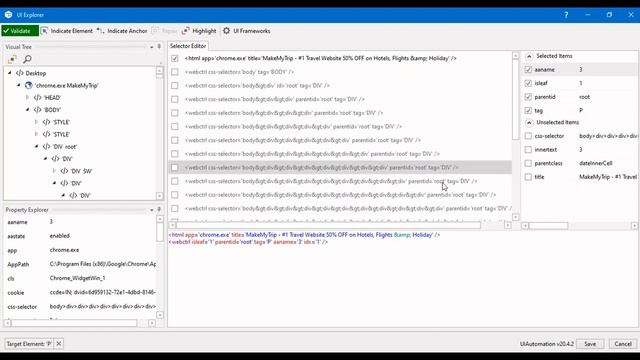Collapse the Unselected Items section

tap(529, 122)
